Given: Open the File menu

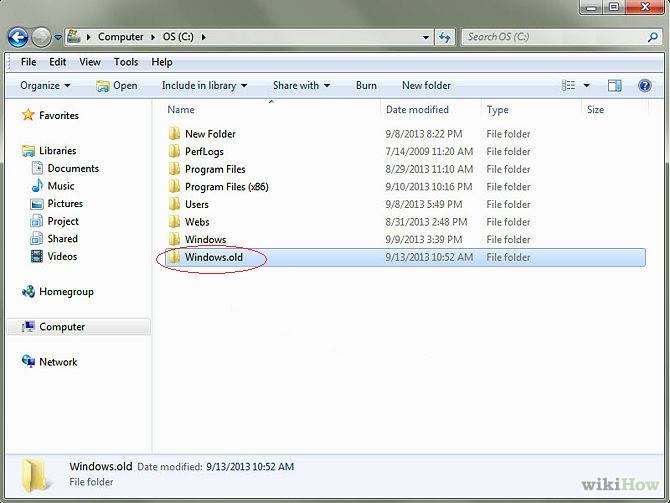Looking at the screenshot, I should tap(28, 62).
